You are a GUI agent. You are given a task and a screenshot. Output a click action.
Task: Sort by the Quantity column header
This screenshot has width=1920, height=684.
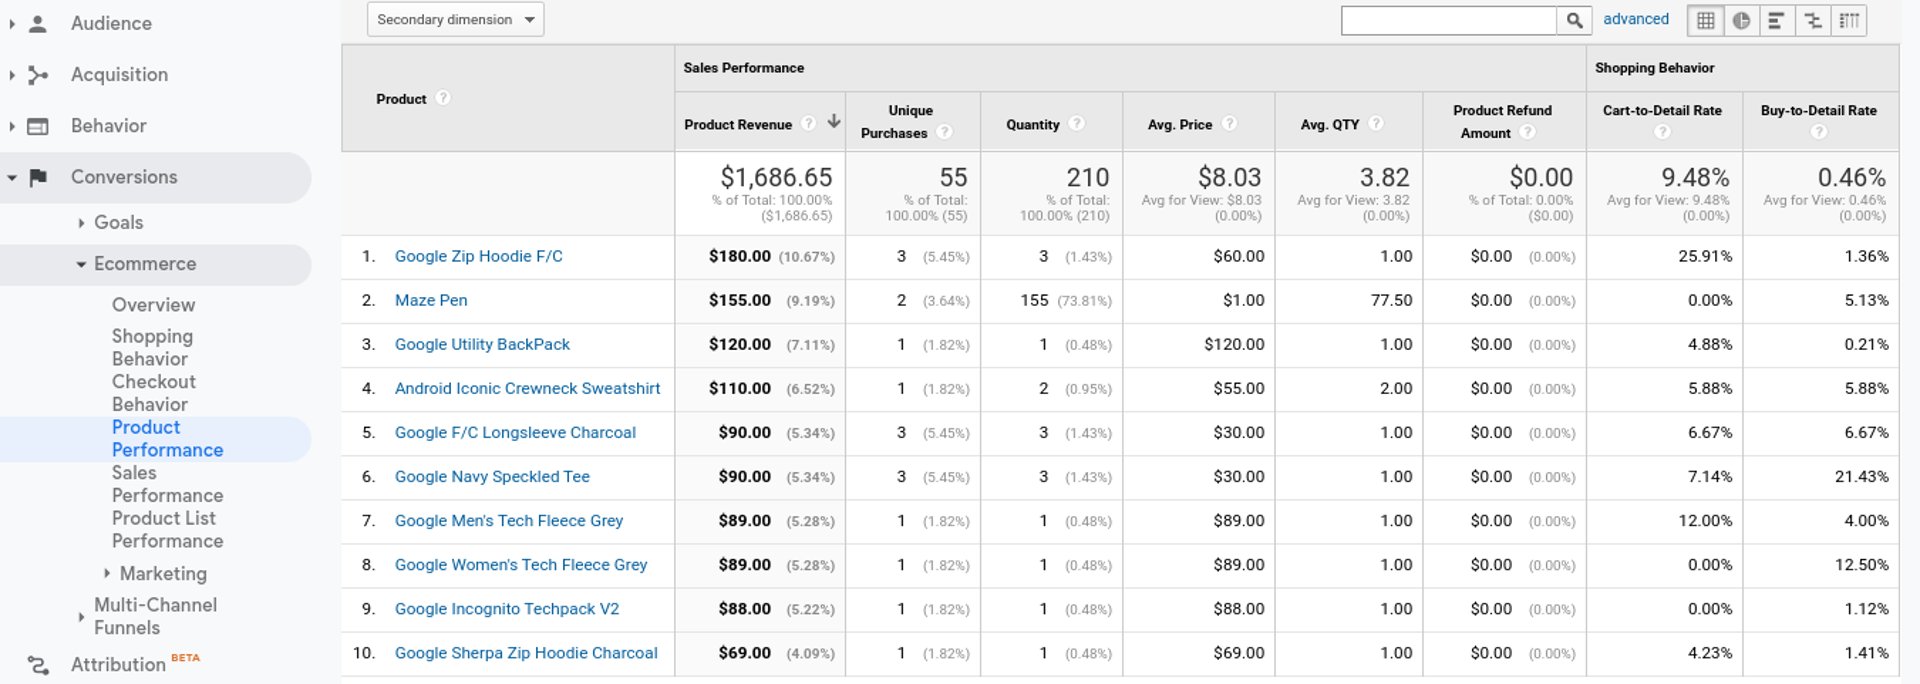[1032, 125]
